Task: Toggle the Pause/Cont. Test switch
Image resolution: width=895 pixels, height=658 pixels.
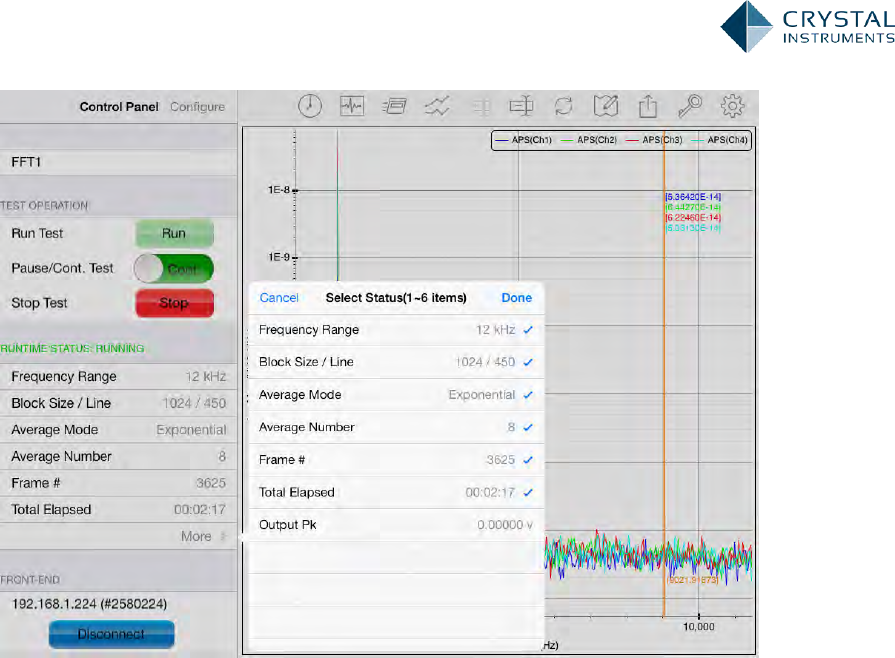Action: click(x=174, y=268)
